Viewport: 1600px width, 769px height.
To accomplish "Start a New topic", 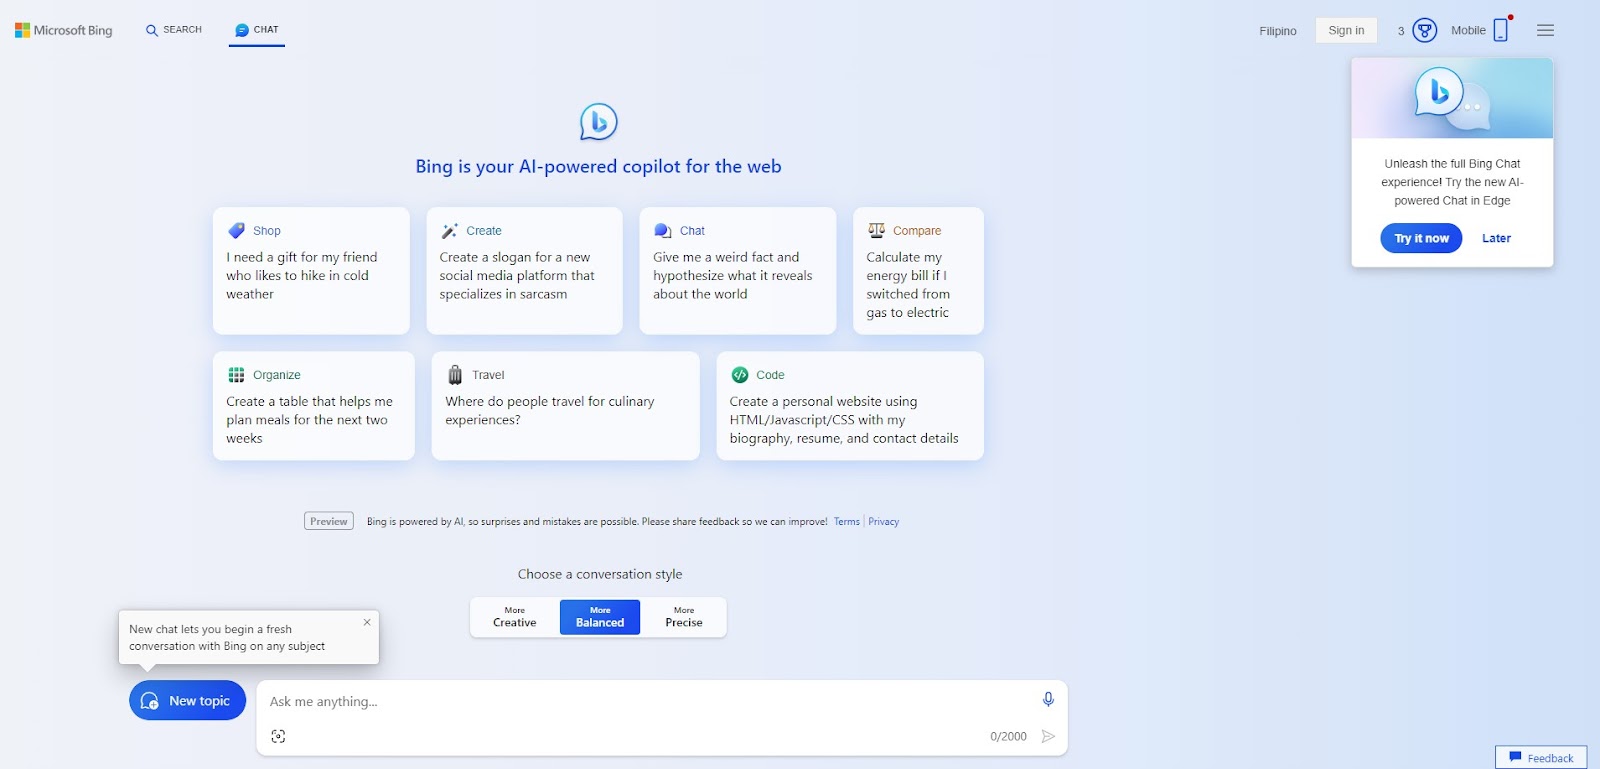I will pyautogui.click(x=187, y=700).
